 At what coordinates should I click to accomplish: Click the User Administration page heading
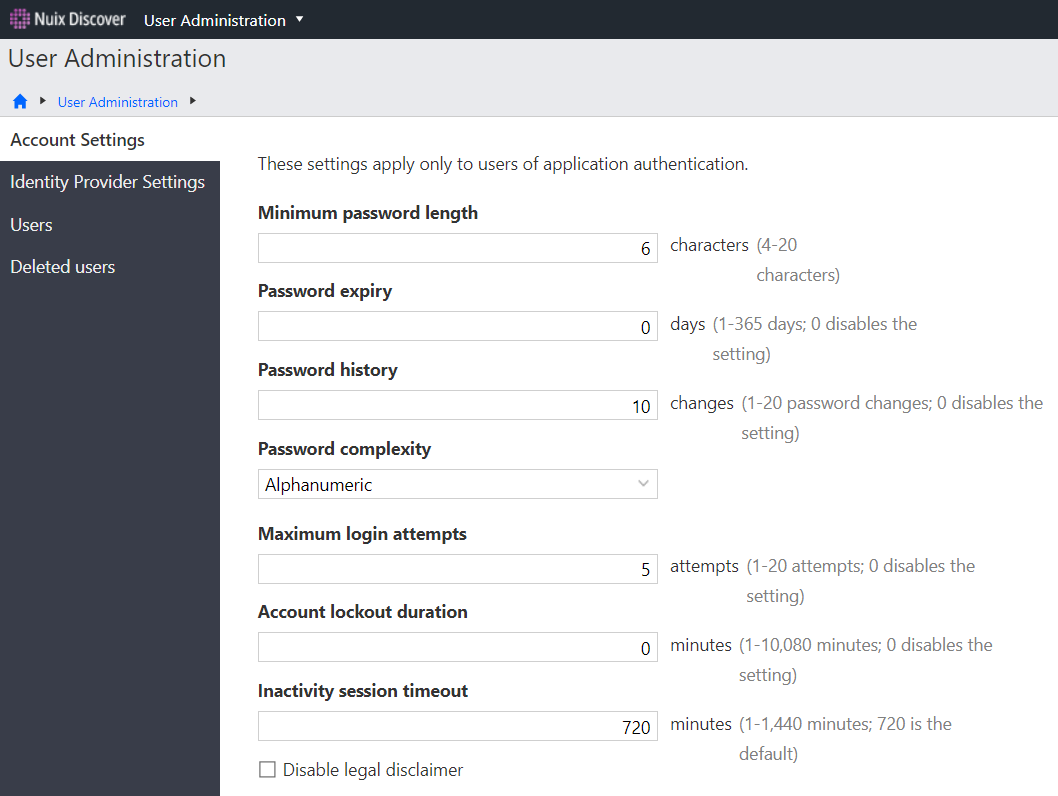click(117, 59)
